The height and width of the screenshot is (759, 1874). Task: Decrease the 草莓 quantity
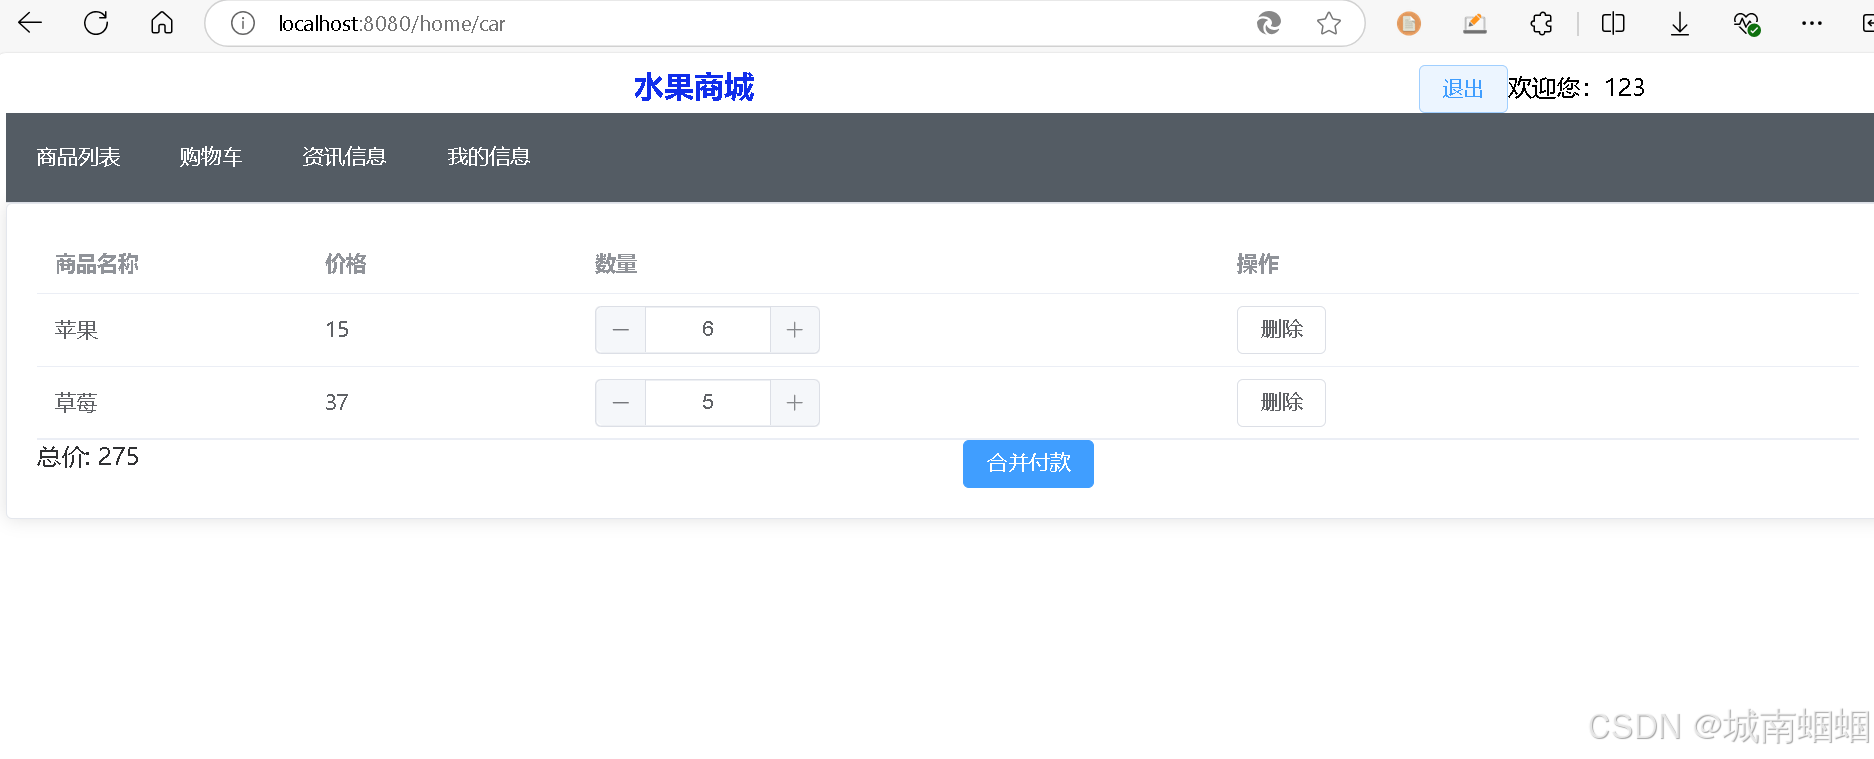click(x=621, y=403)
